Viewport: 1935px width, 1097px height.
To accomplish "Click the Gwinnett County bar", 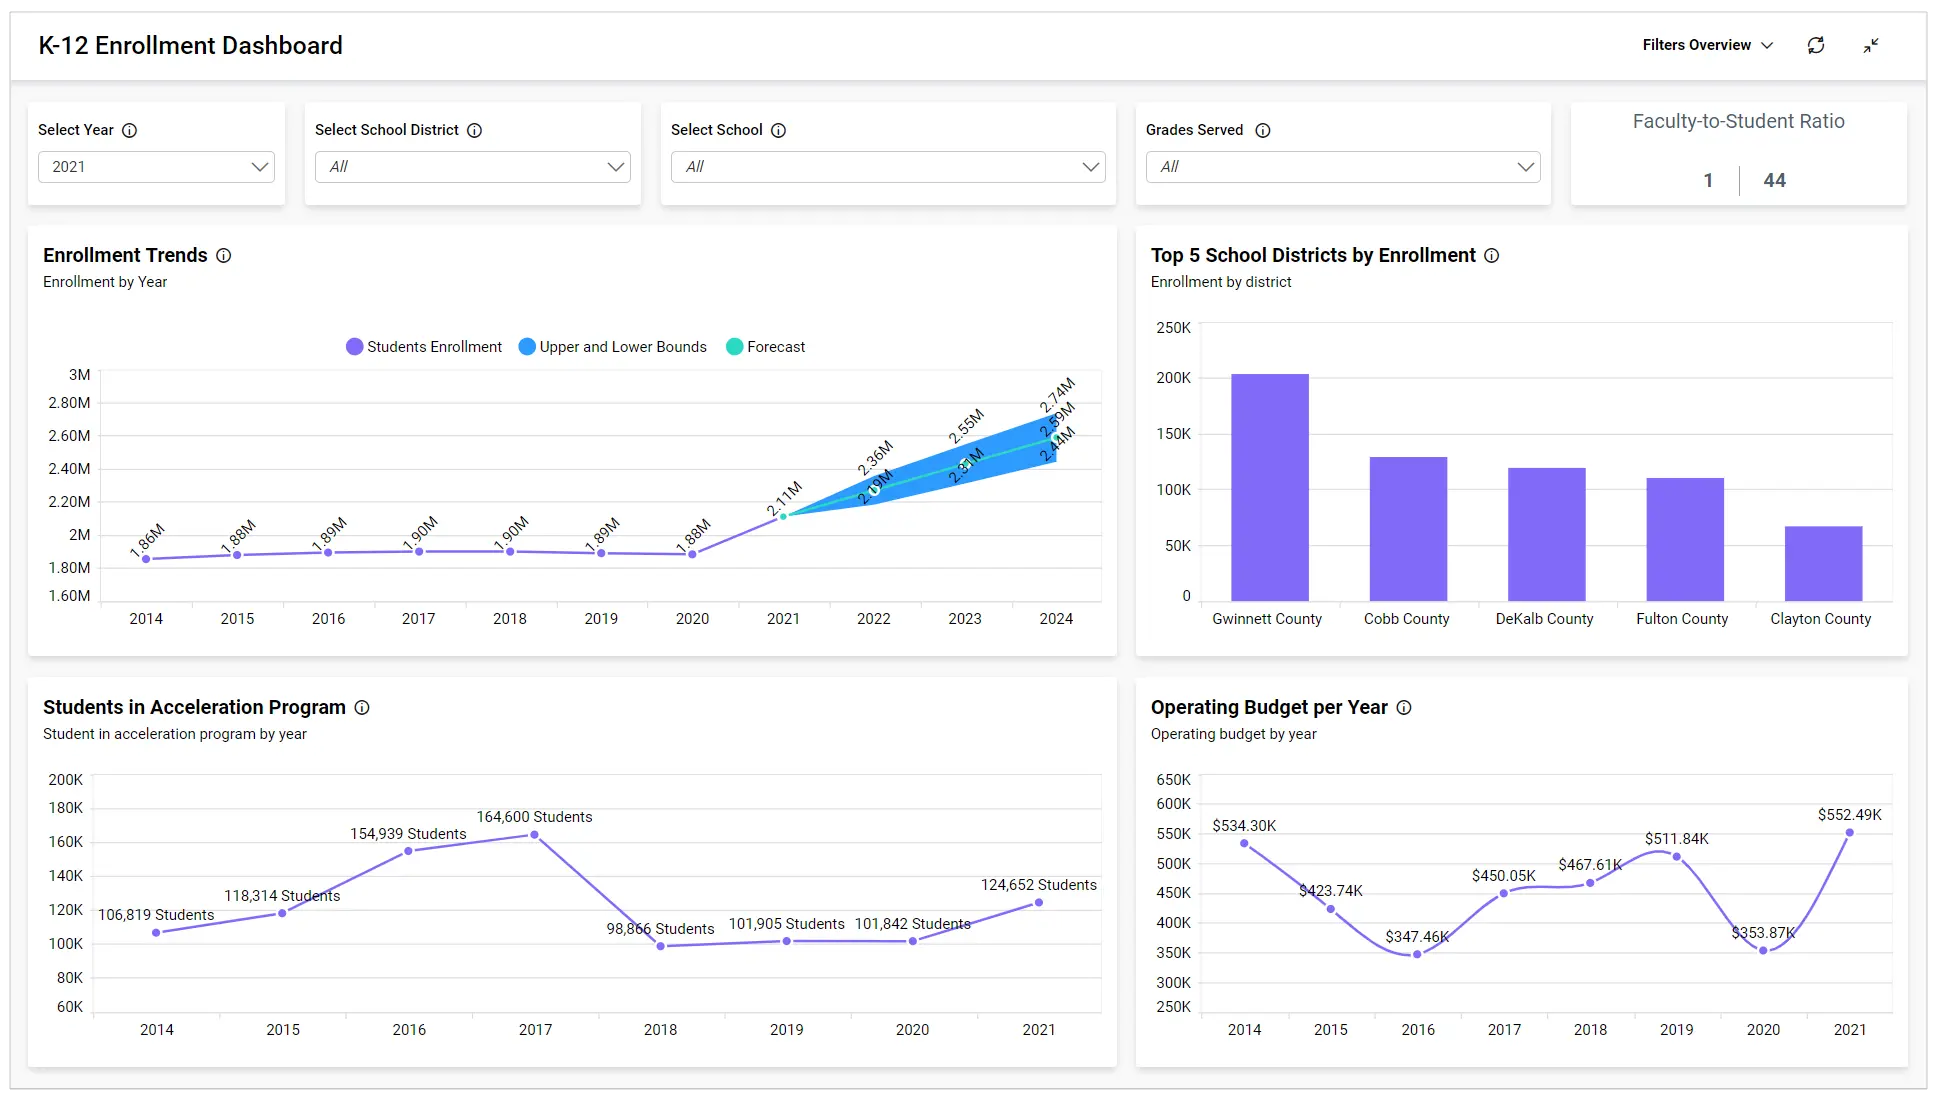I will [1269, 487].
